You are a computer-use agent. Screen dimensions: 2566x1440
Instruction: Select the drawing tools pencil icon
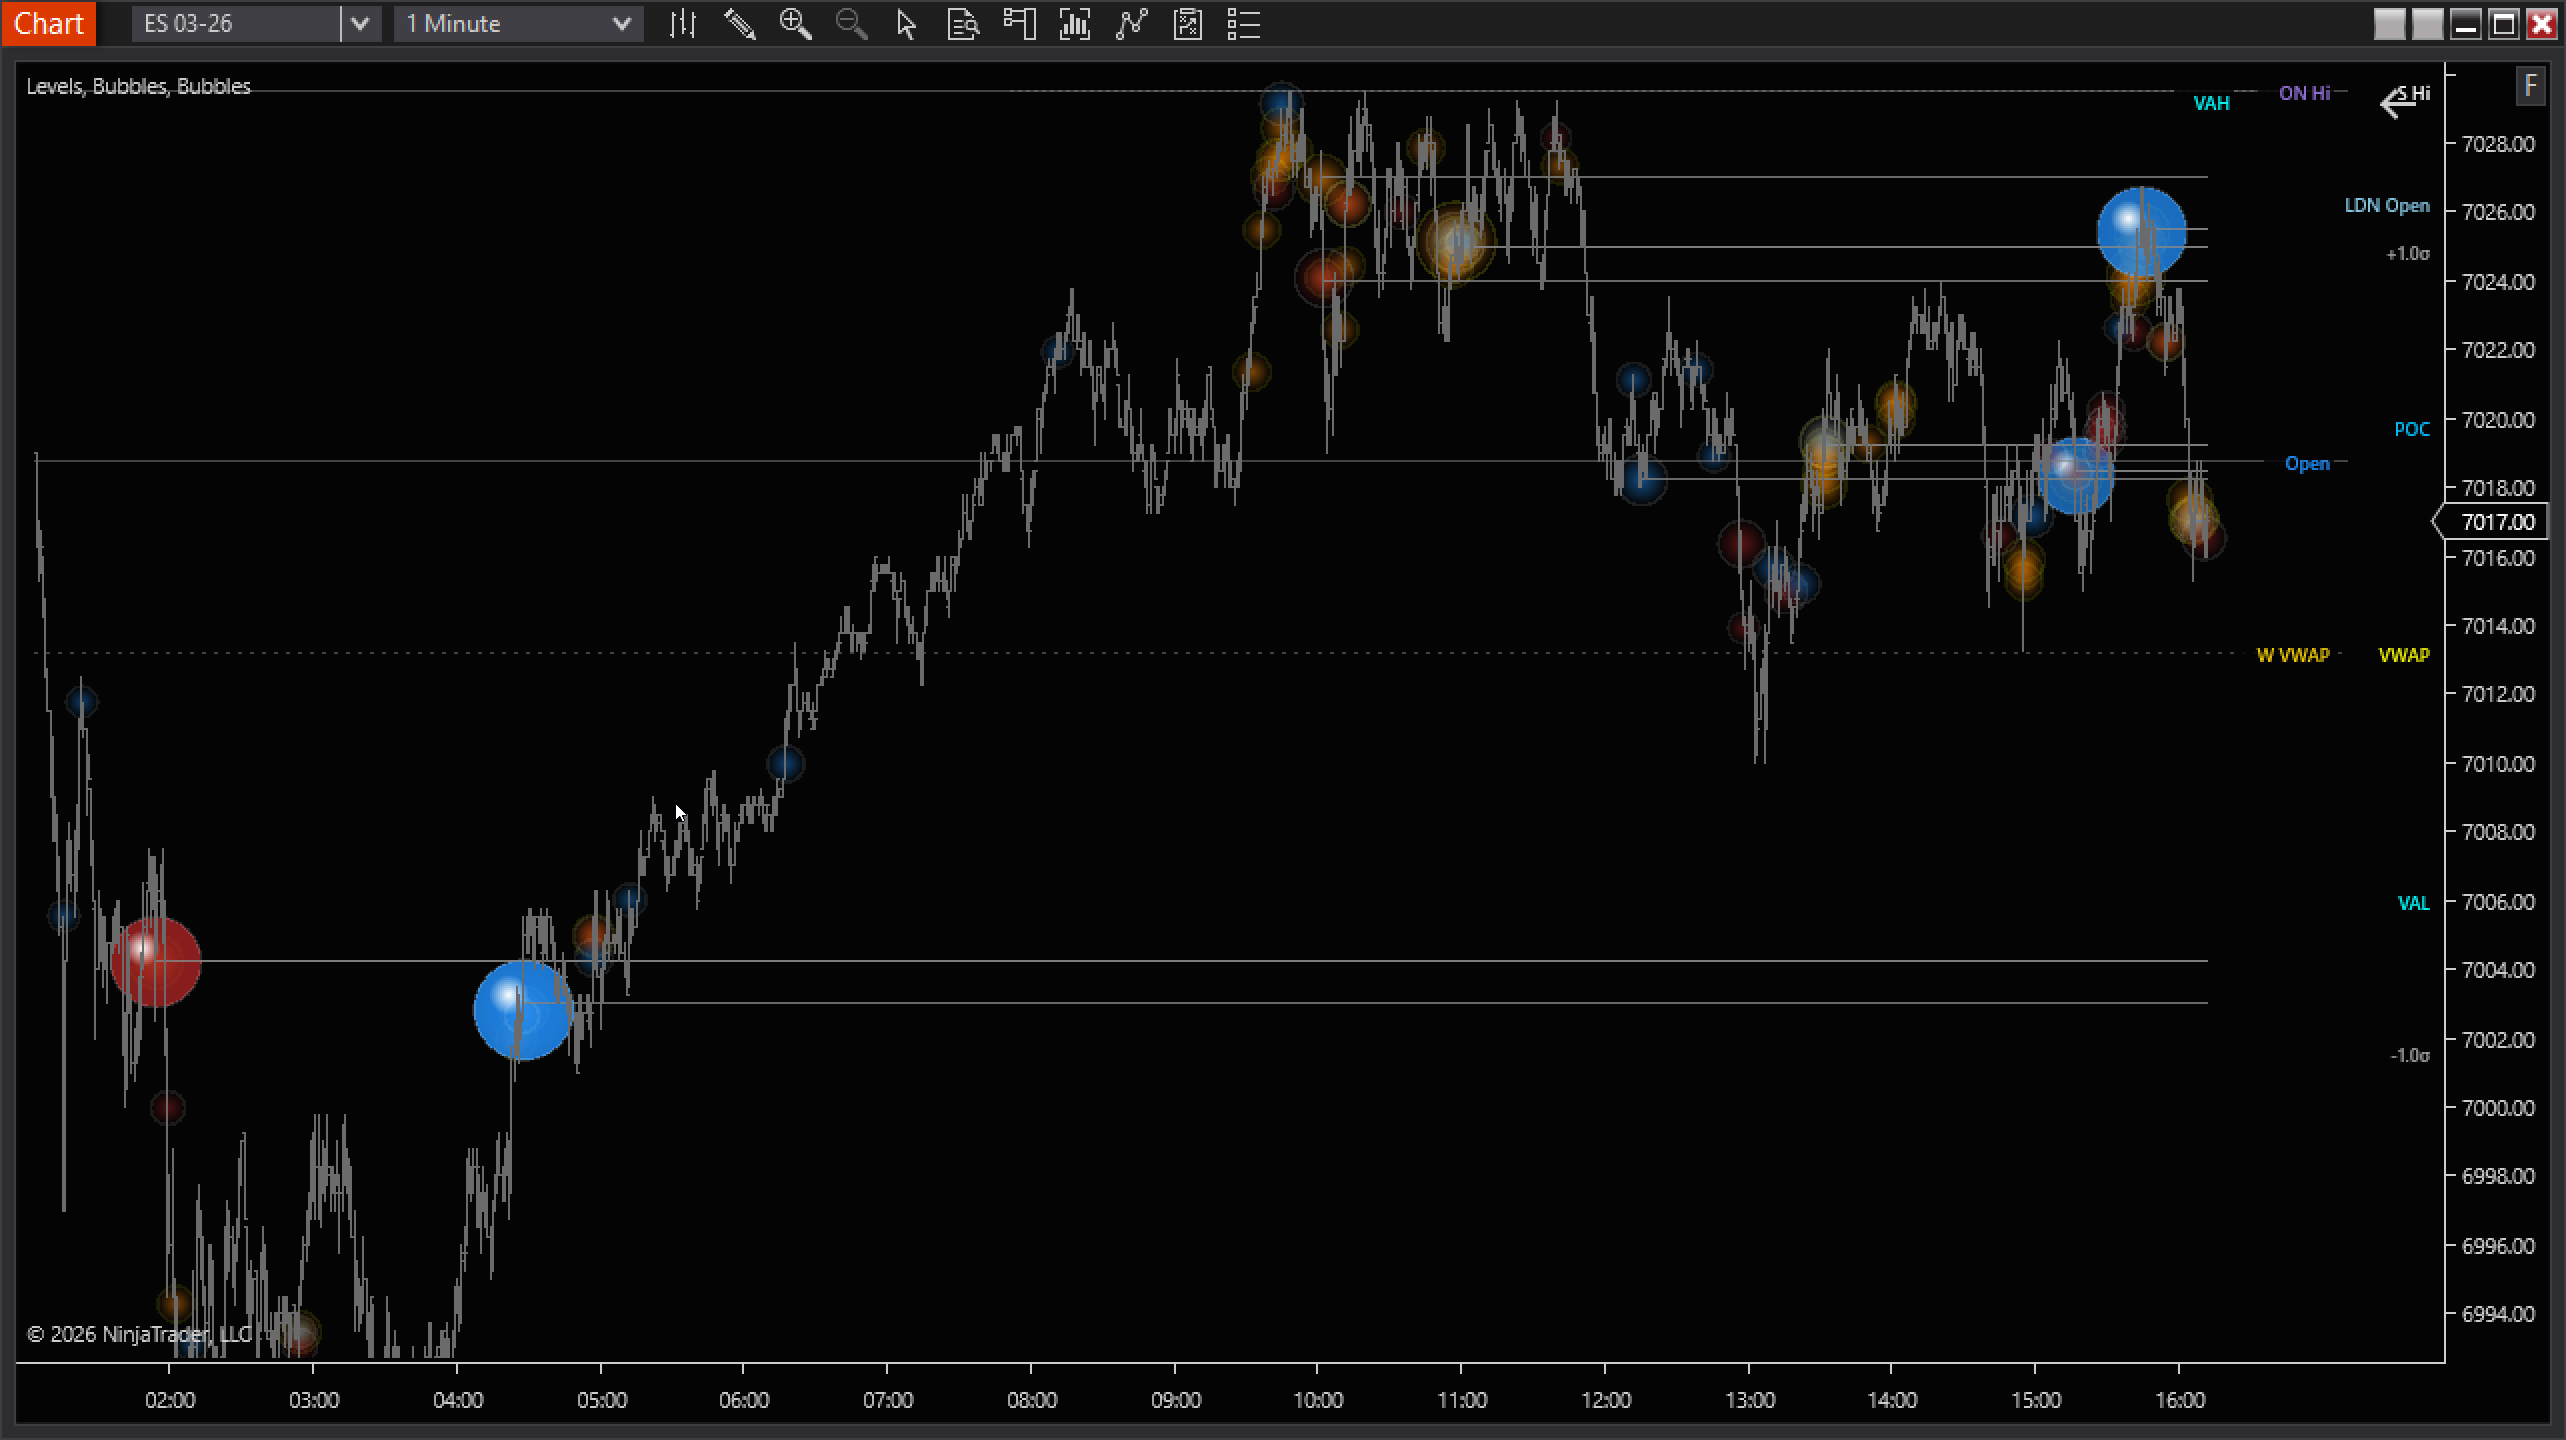(739, 24)
